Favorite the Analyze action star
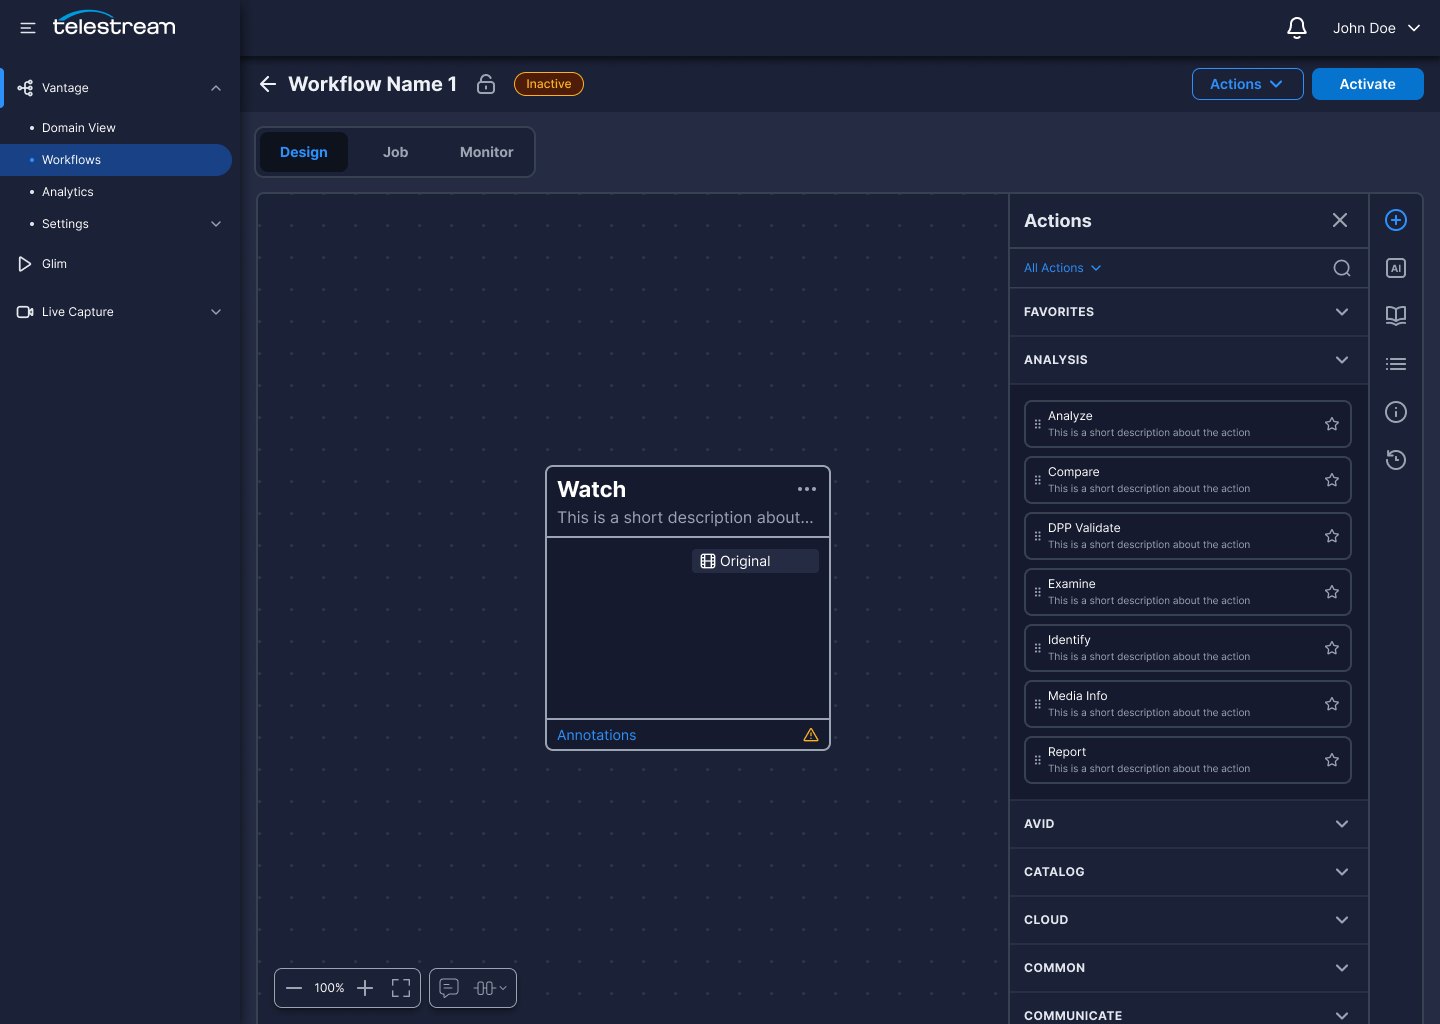 (x=1332, y=424)
